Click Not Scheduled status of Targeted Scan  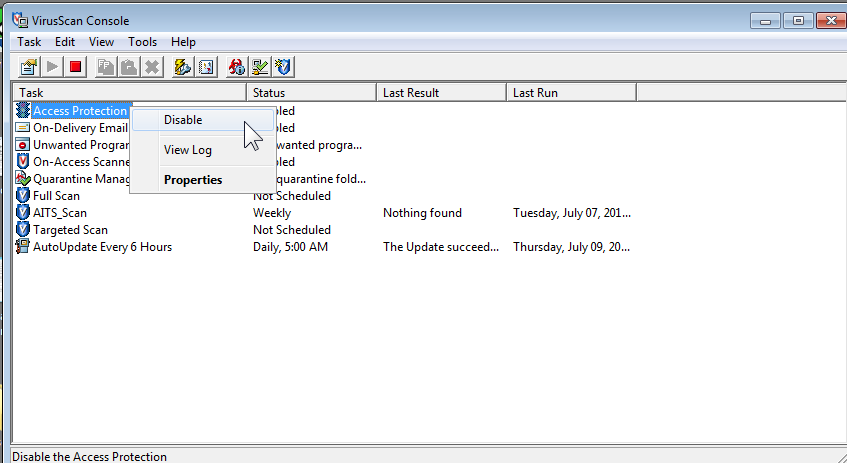click(x=292, y=230)
